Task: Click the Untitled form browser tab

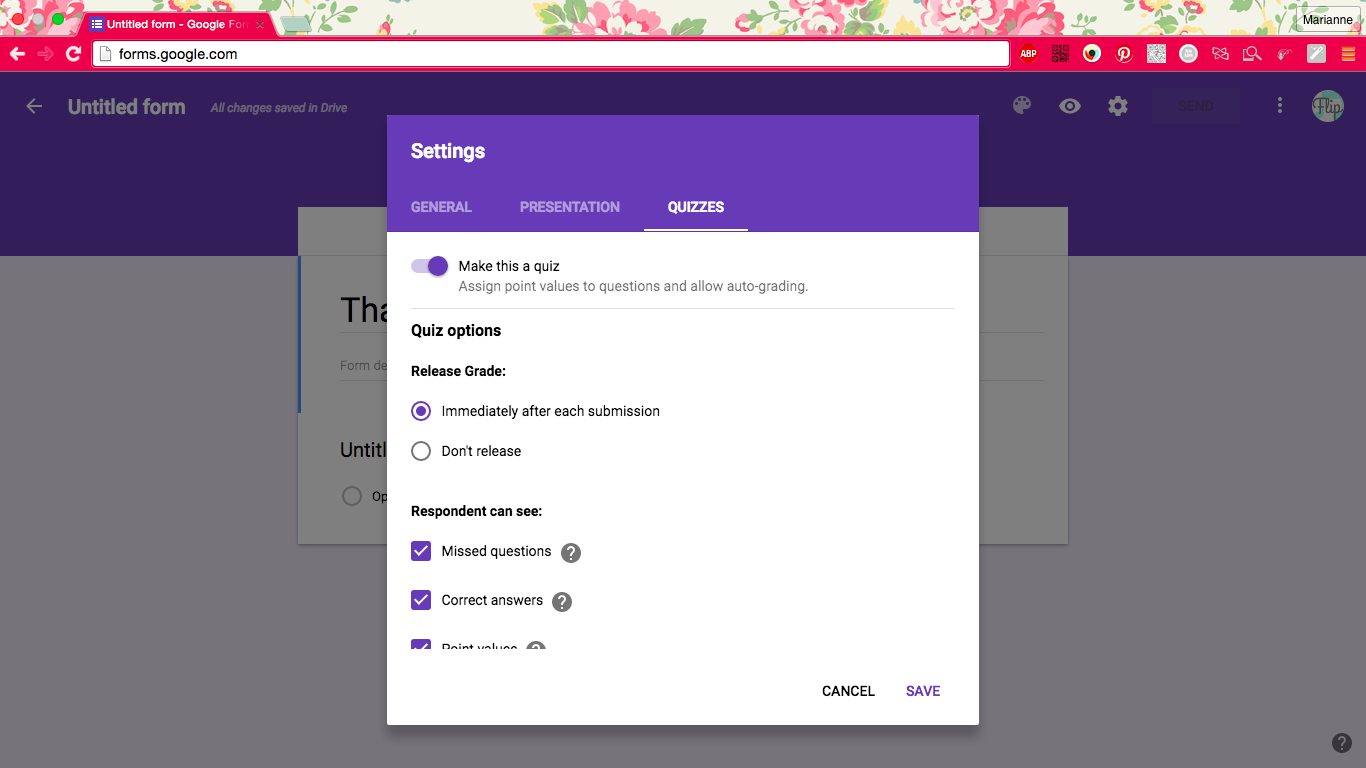Action: click(176, 24)
